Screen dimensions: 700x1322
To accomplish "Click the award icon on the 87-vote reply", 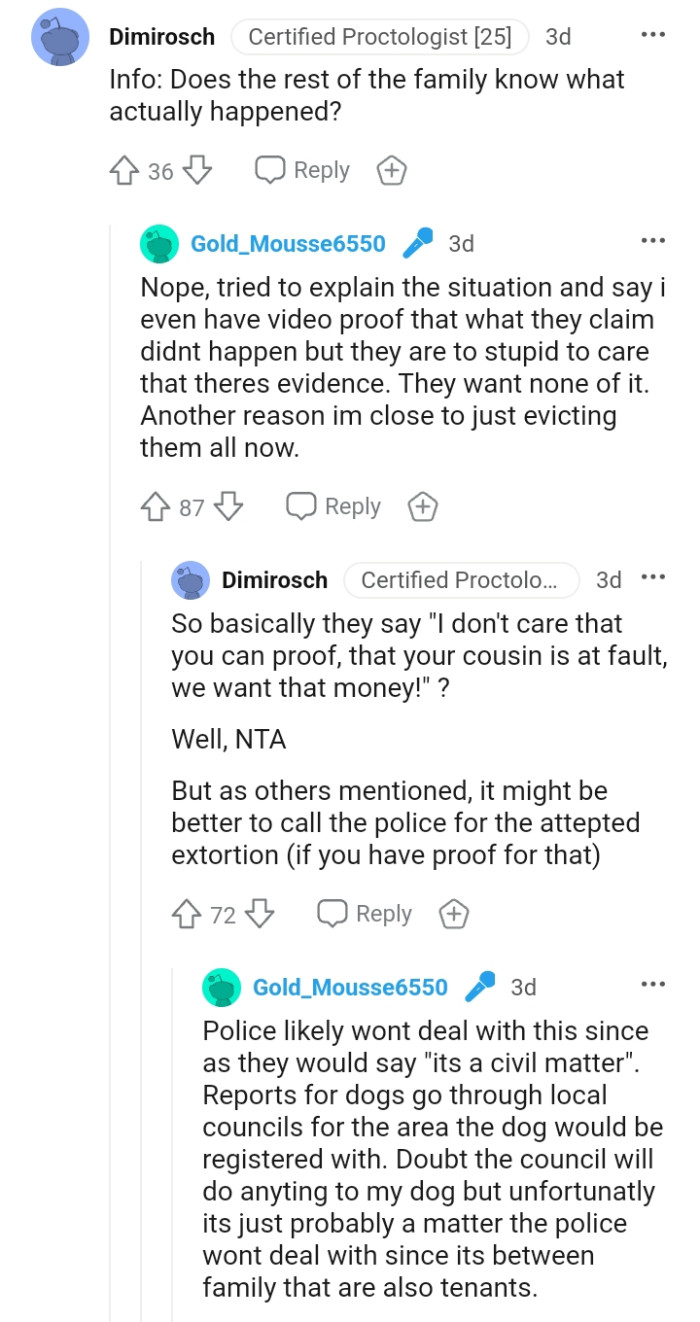I will pyautogui.click(x=422, y=506).
